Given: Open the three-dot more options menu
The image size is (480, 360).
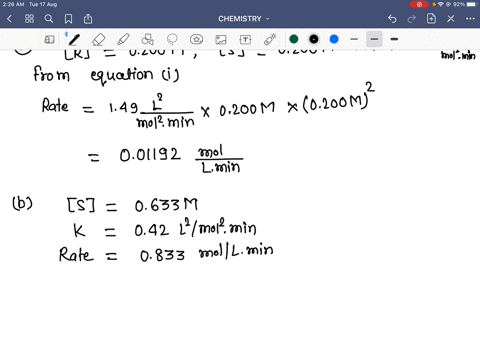Looking at the screenshot, I should (x=470, y=19).
